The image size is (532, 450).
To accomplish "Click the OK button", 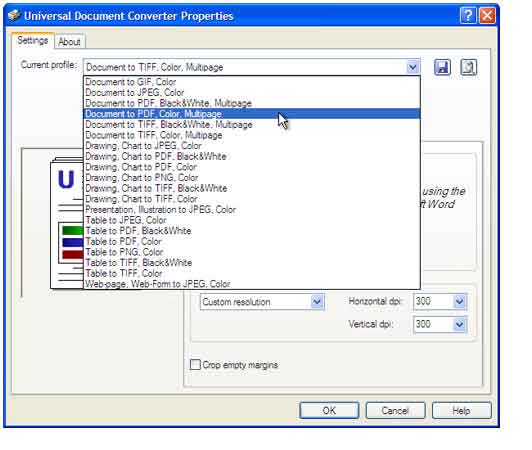I will [329, 410].
